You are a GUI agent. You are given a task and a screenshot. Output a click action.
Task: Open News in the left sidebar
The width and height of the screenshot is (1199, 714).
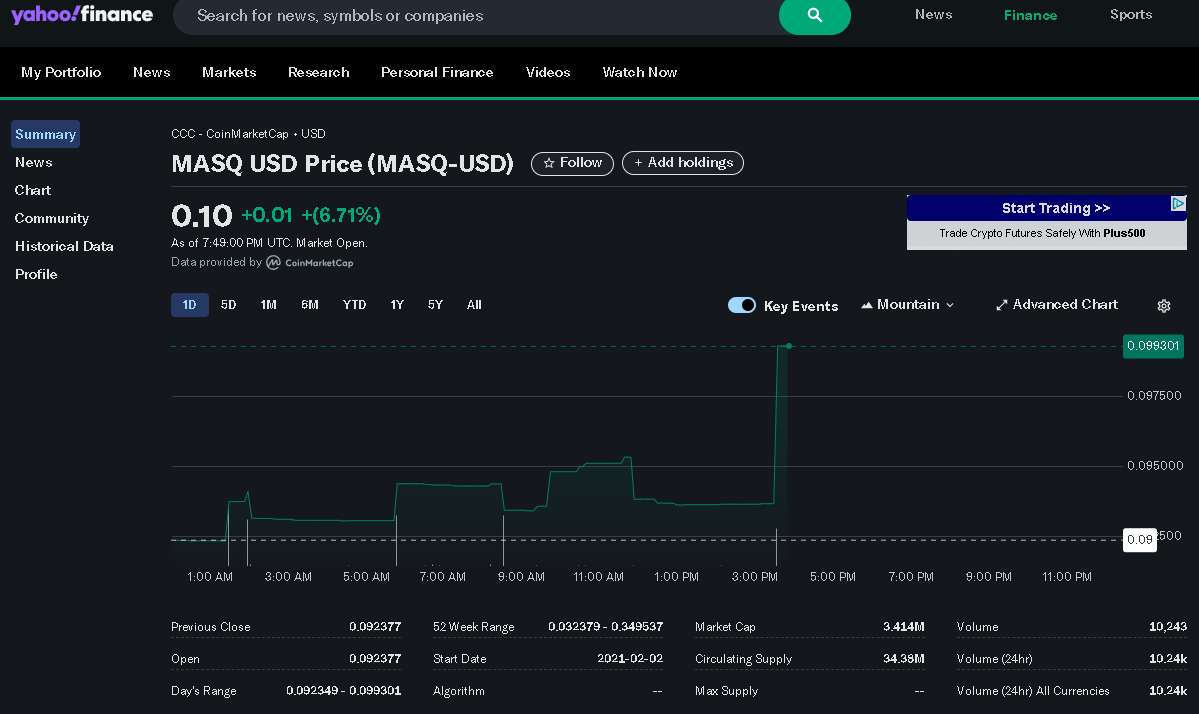pyautogui.click(x=34, y=162)
